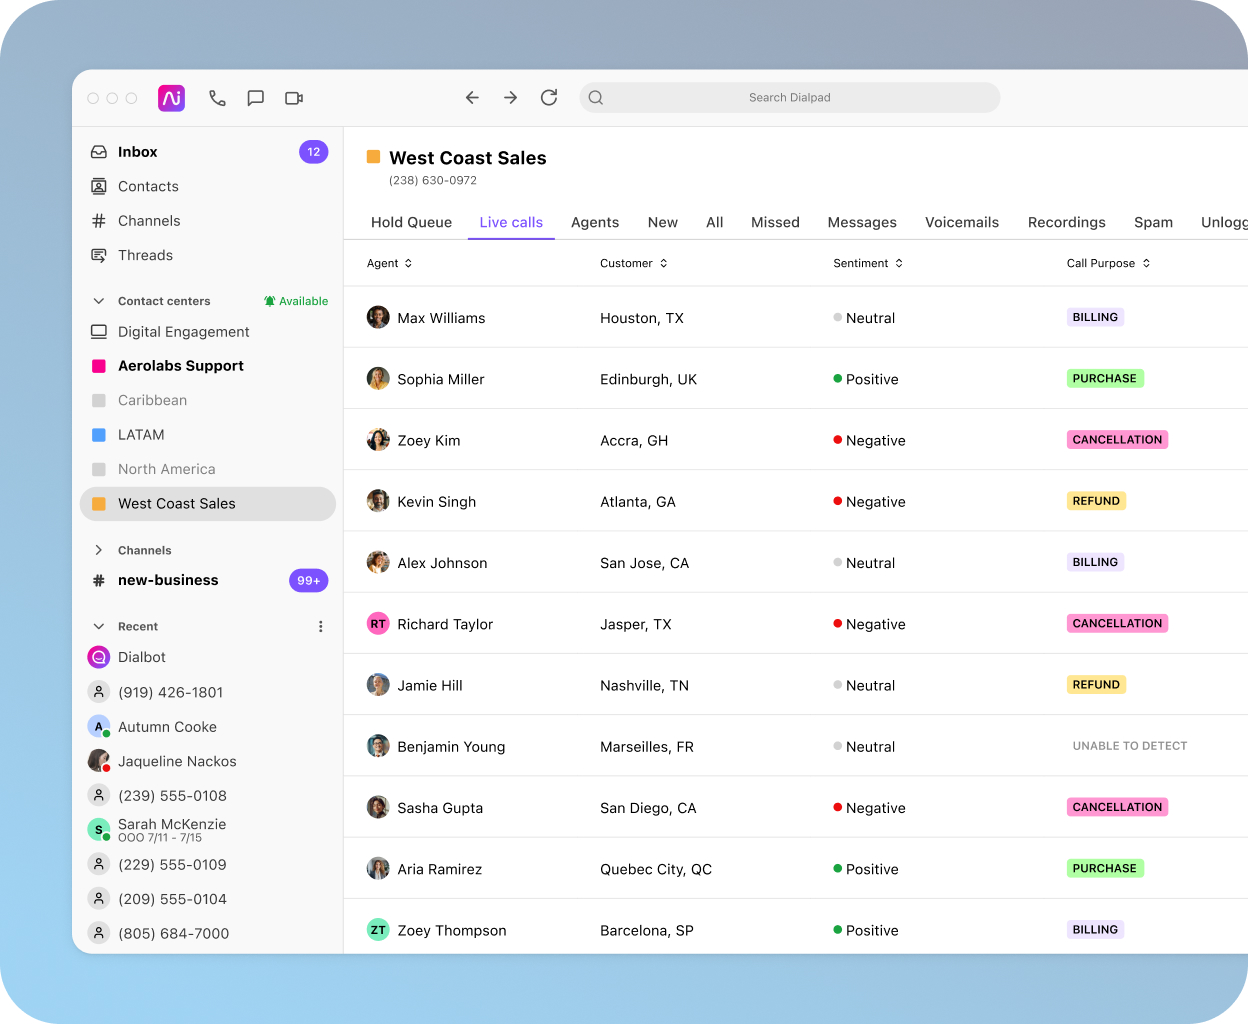The image size is (1248, 1024).
Task: Open the Hold Queue tab
Action: pyautogui.click(x=411, y=222)
